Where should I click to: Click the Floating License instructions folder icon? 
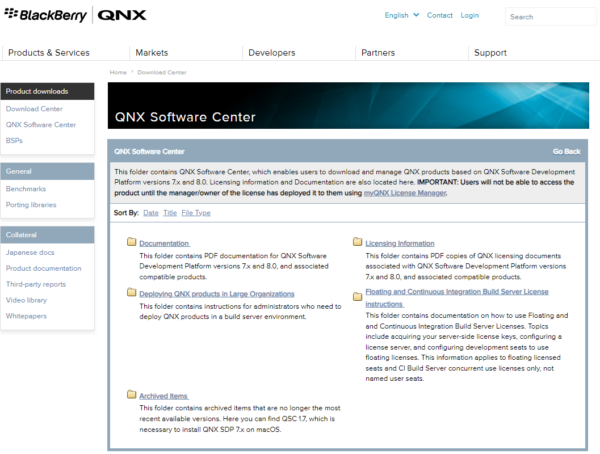point(357,292)
